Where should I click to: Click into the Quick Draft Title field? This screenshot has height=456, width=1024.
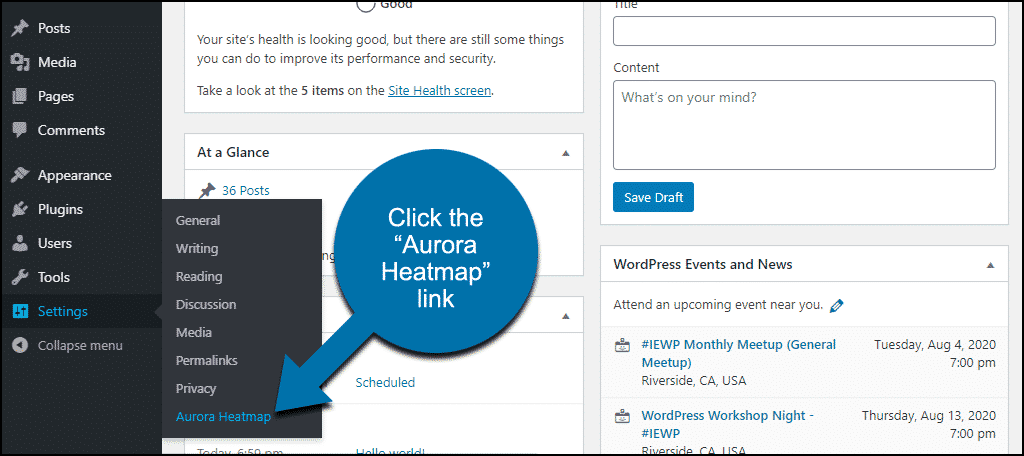(x=804, y=31)
